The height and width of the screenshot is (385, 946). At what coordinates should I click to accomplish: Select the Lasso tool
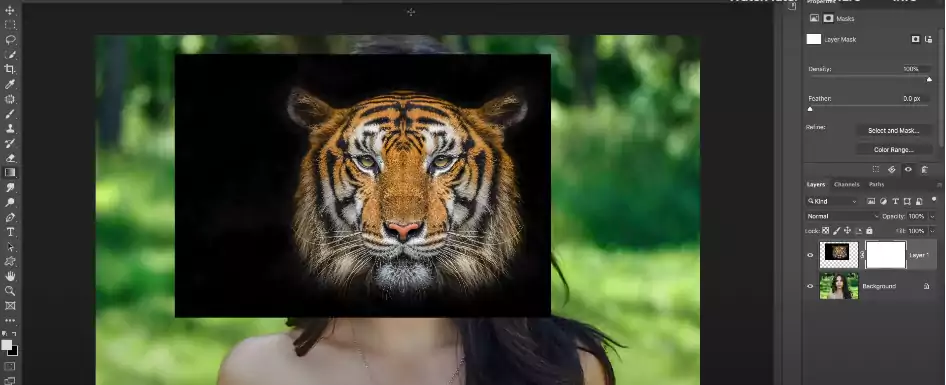tap(10, 40)
